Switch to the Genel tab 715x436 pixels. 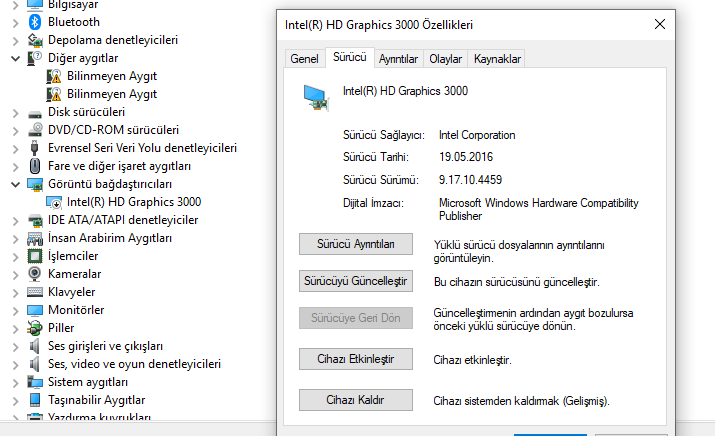pyautogui.click(x=304, y=59)
